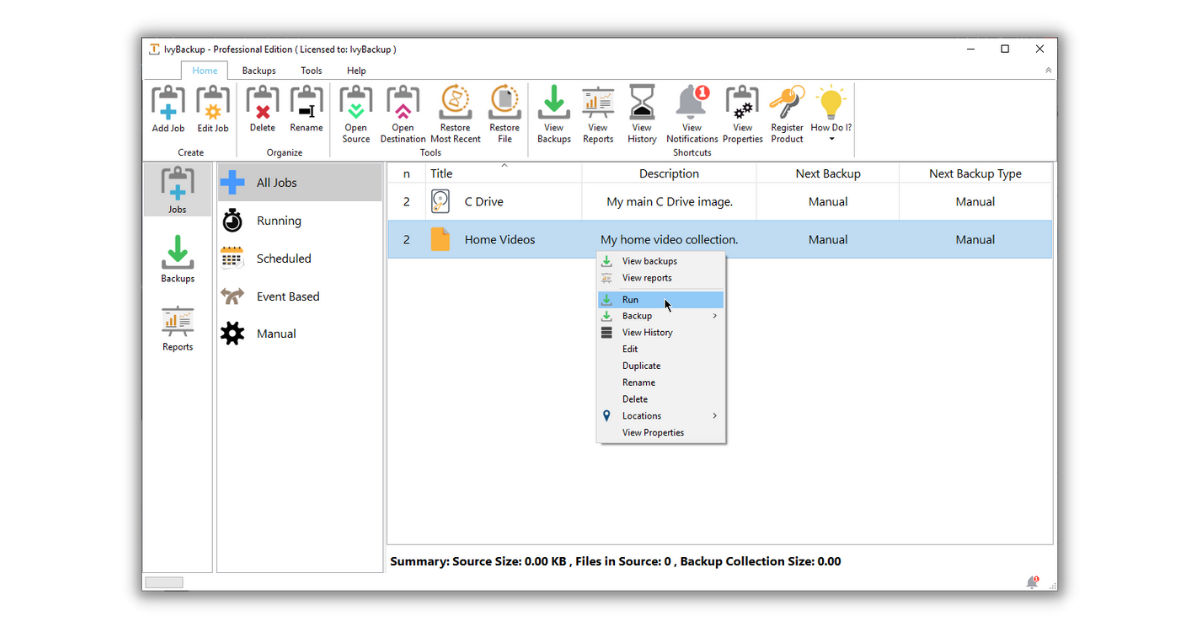
Task: Expand the How Do I? dropdown
Action: 831,139
